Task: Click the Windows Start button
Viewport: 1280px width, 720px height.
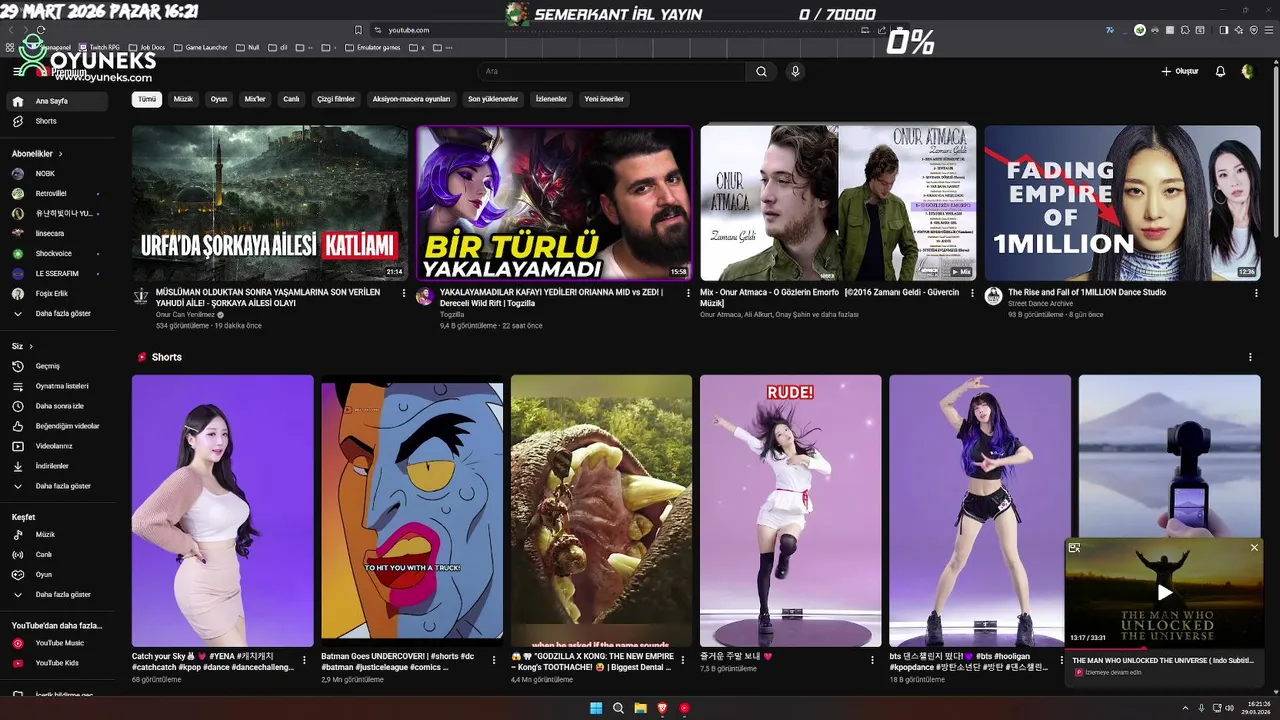Action: click(596, 708)
